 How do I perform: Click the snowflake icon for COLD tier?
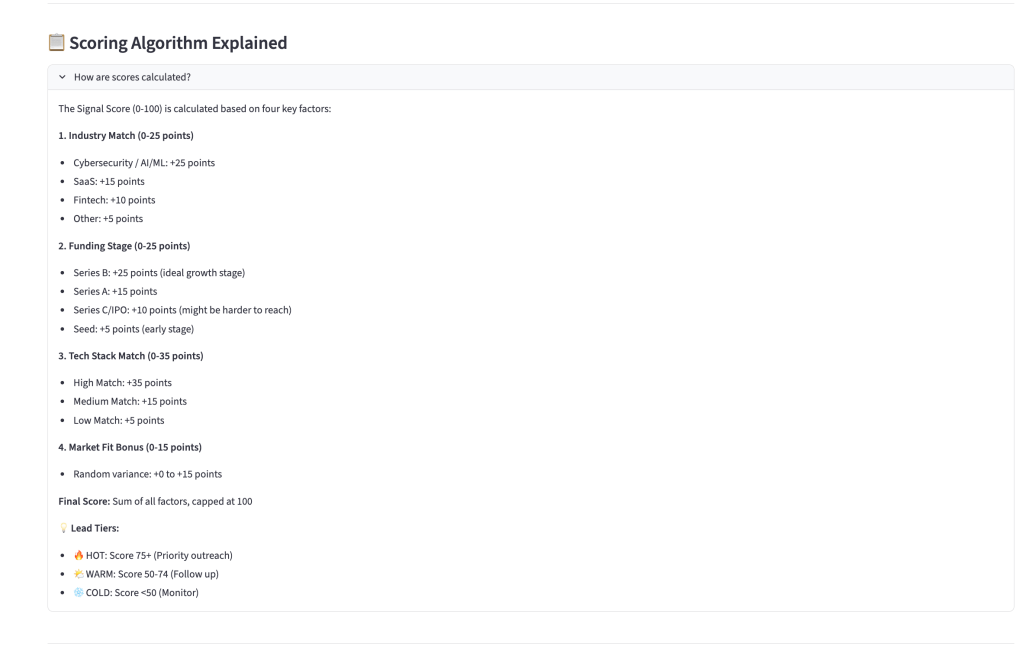[79, 593]
